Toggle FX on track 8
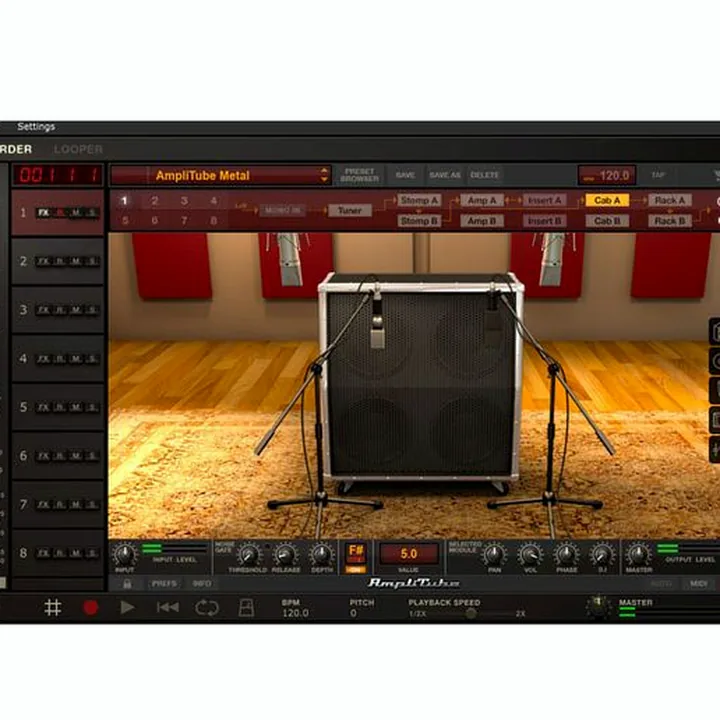The width and height of the screenshot is (720, 720). point(44,553)
